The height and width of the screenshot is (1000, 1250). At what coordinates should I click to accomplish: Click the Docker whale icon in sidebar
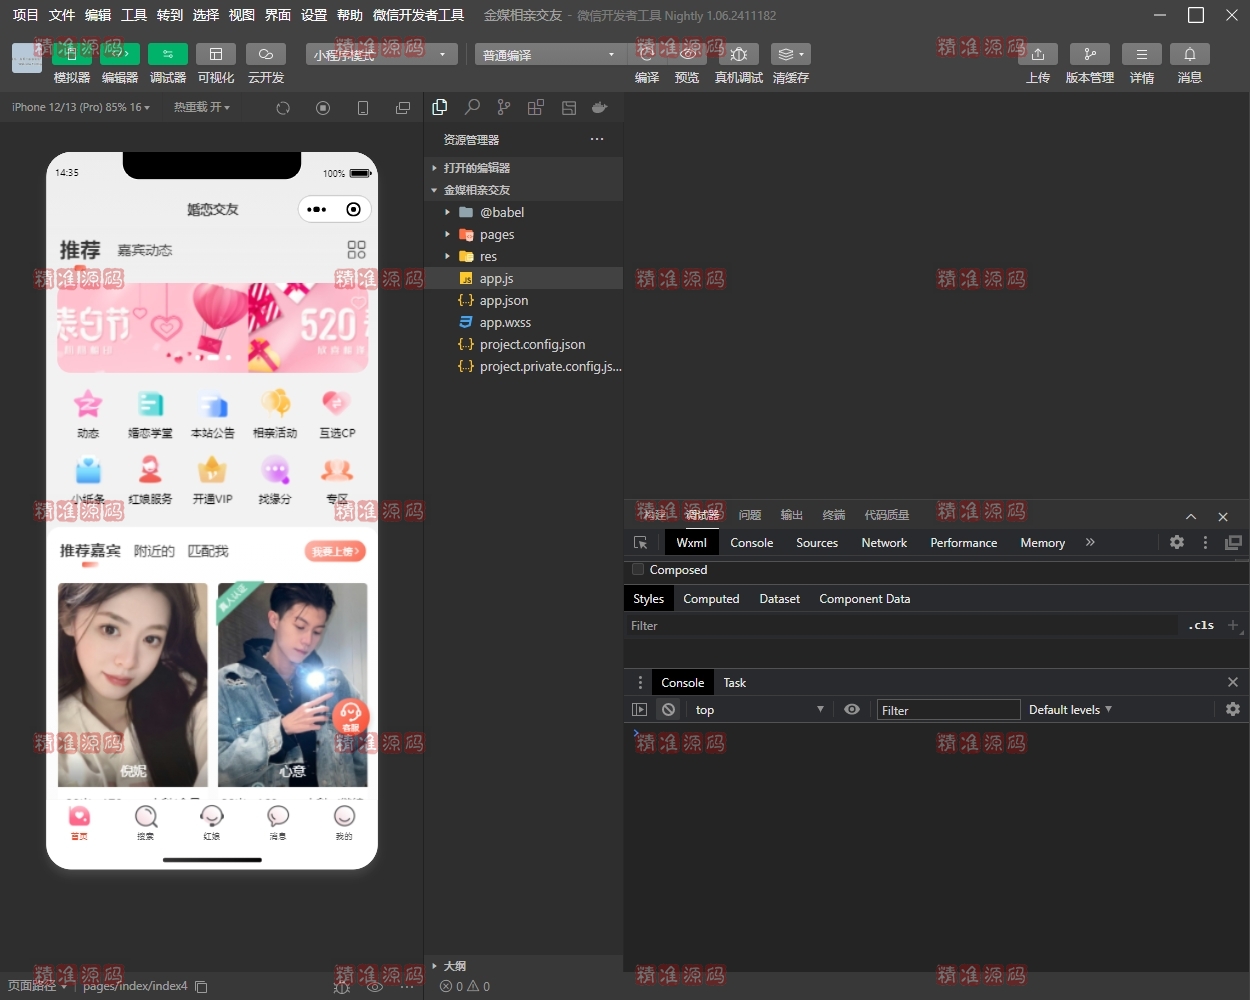point(600,107)
